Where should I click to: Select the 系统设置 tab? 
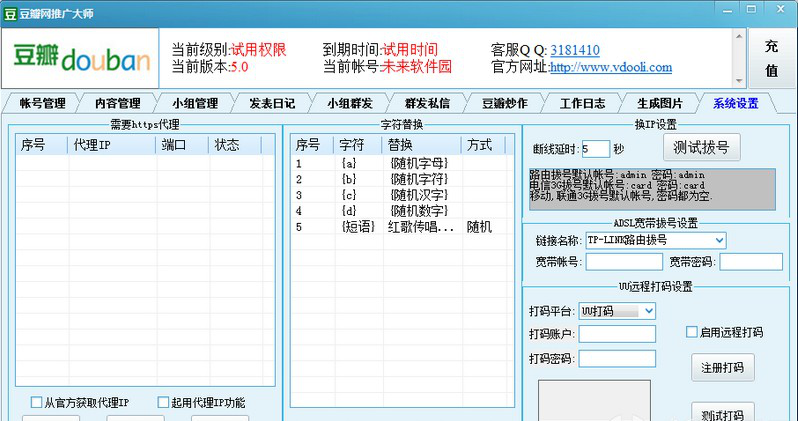[736, 103]
